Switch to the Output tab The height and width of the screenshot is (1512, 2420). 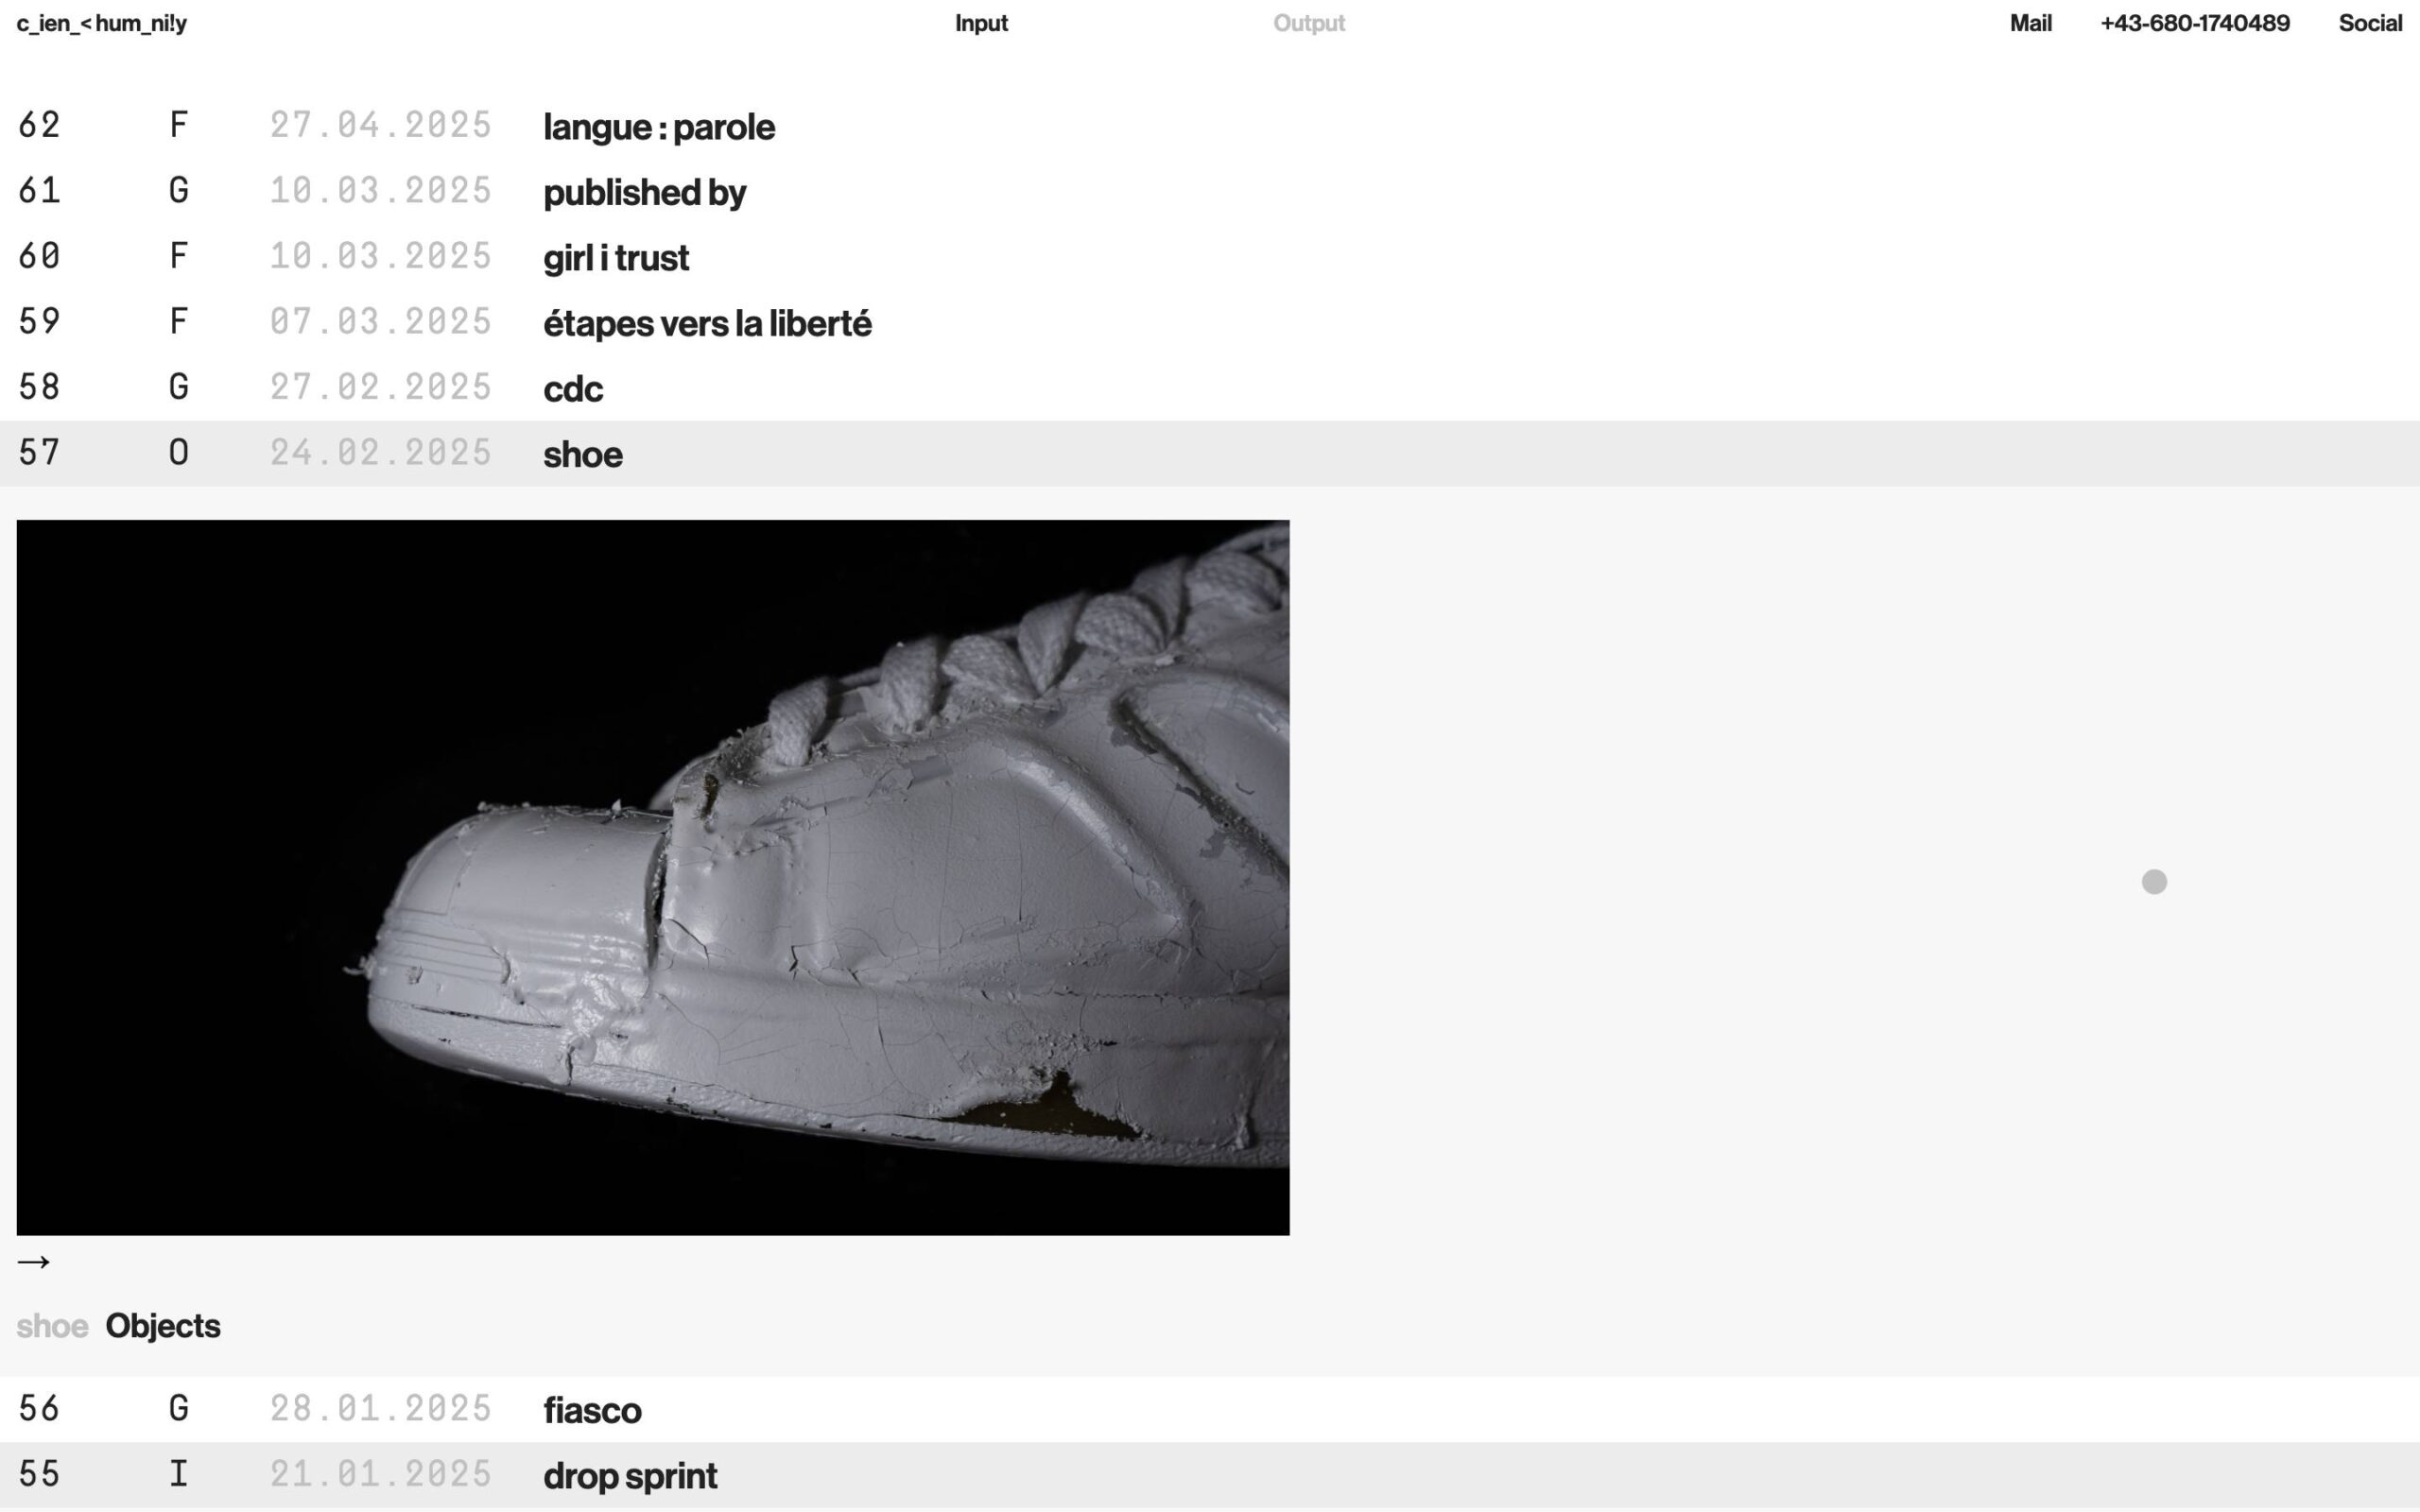[x=1308, y=23]
